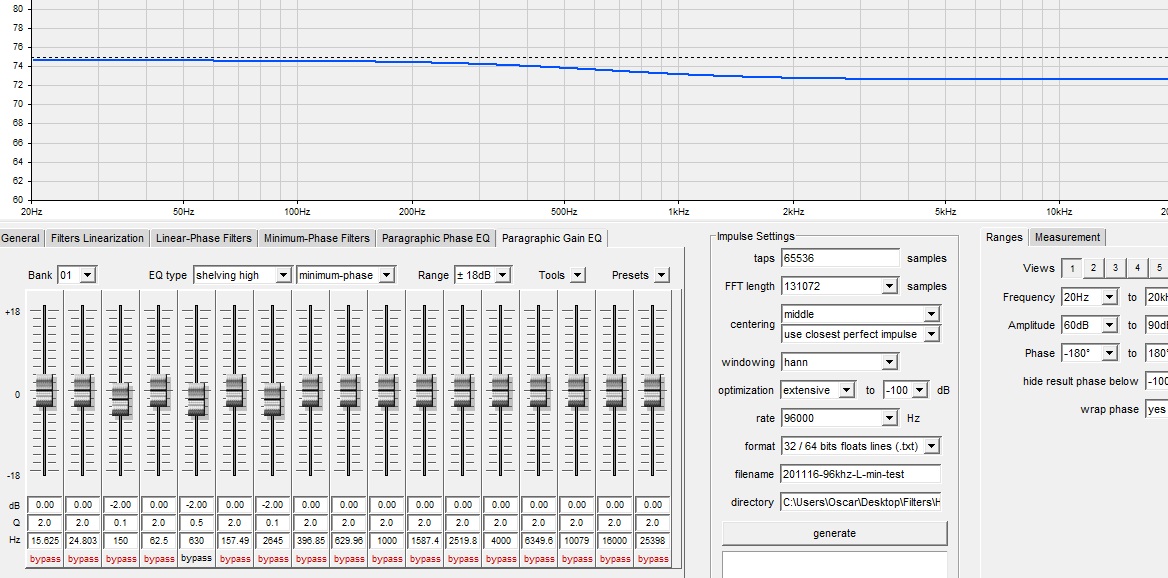This screenshot has height=578, width=1168.
Task: Click the filename input field
Action: coord(860,474)
